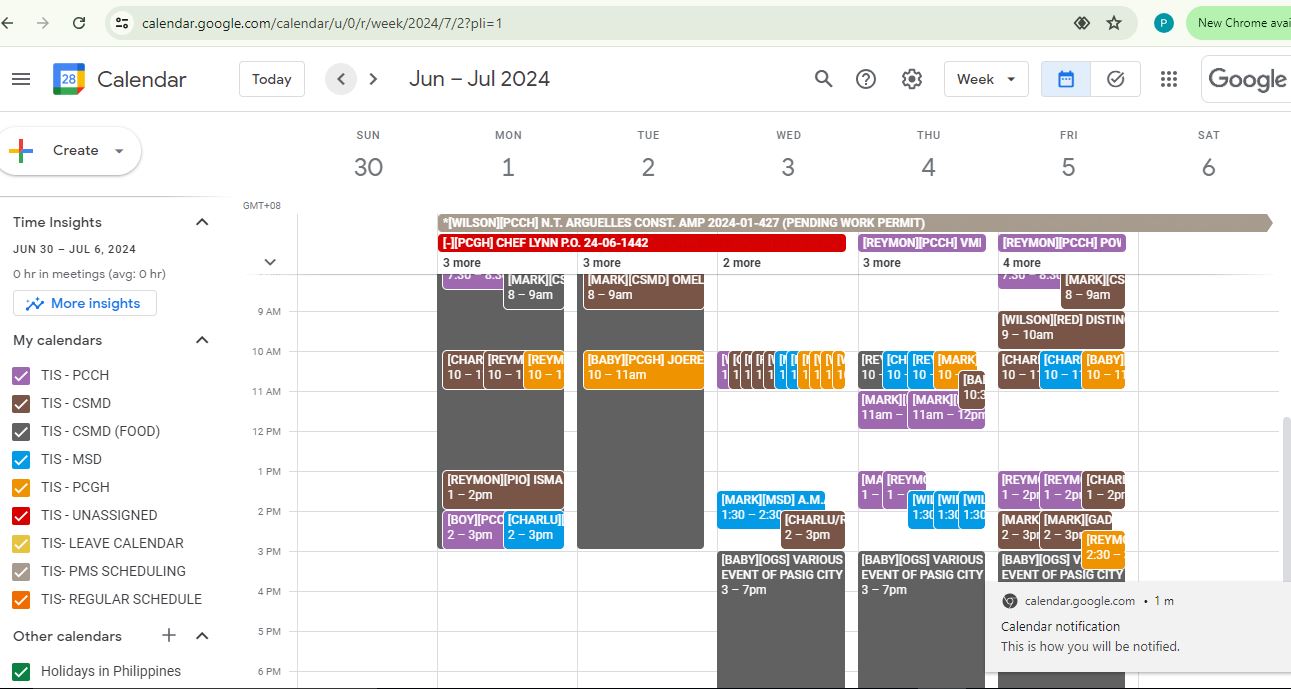This screenshot has width=1291, height=689.
Task: Open REYMON PIO ISMA 1-2pm event
Action: (503, 490)
